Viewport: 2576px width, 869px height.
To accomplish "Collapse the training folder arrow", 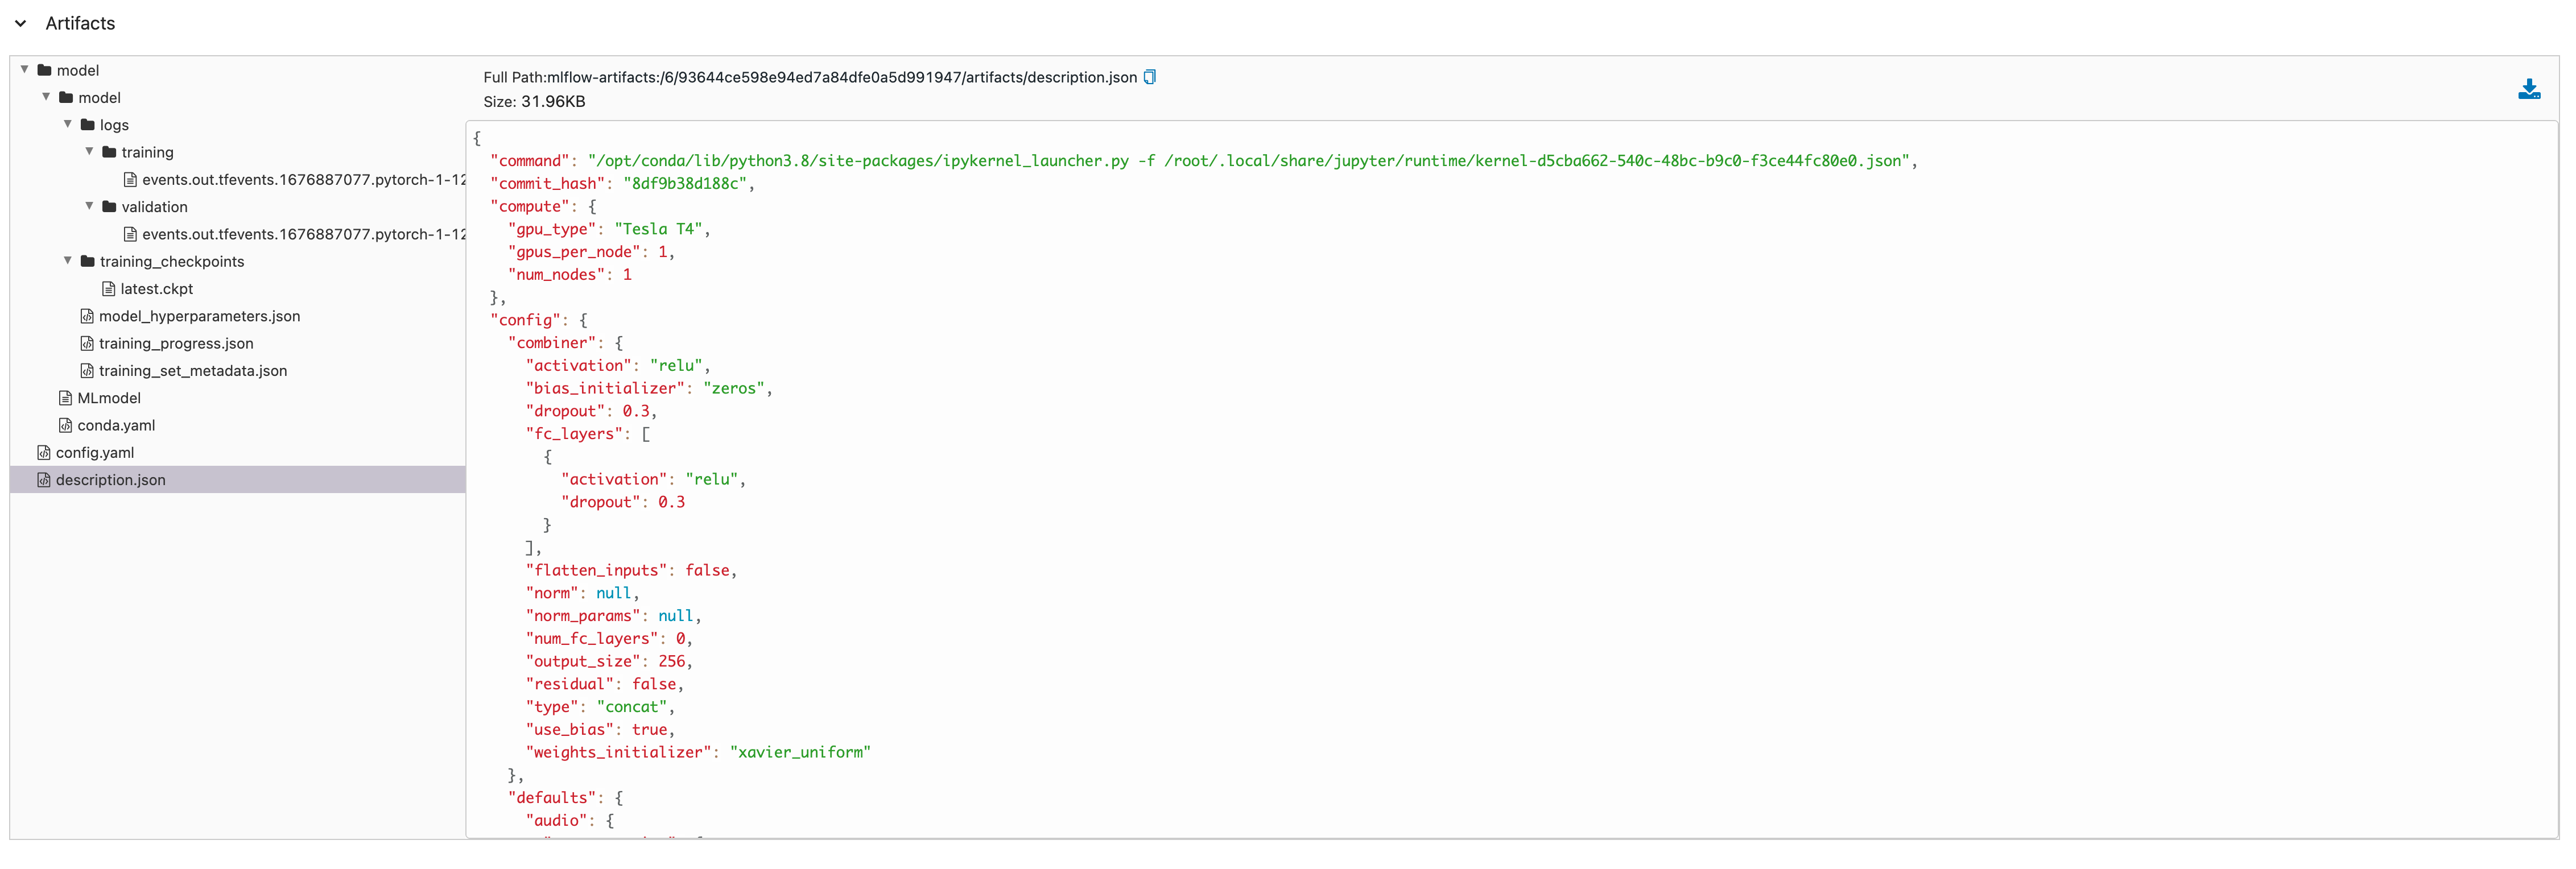I will (89, 152).
